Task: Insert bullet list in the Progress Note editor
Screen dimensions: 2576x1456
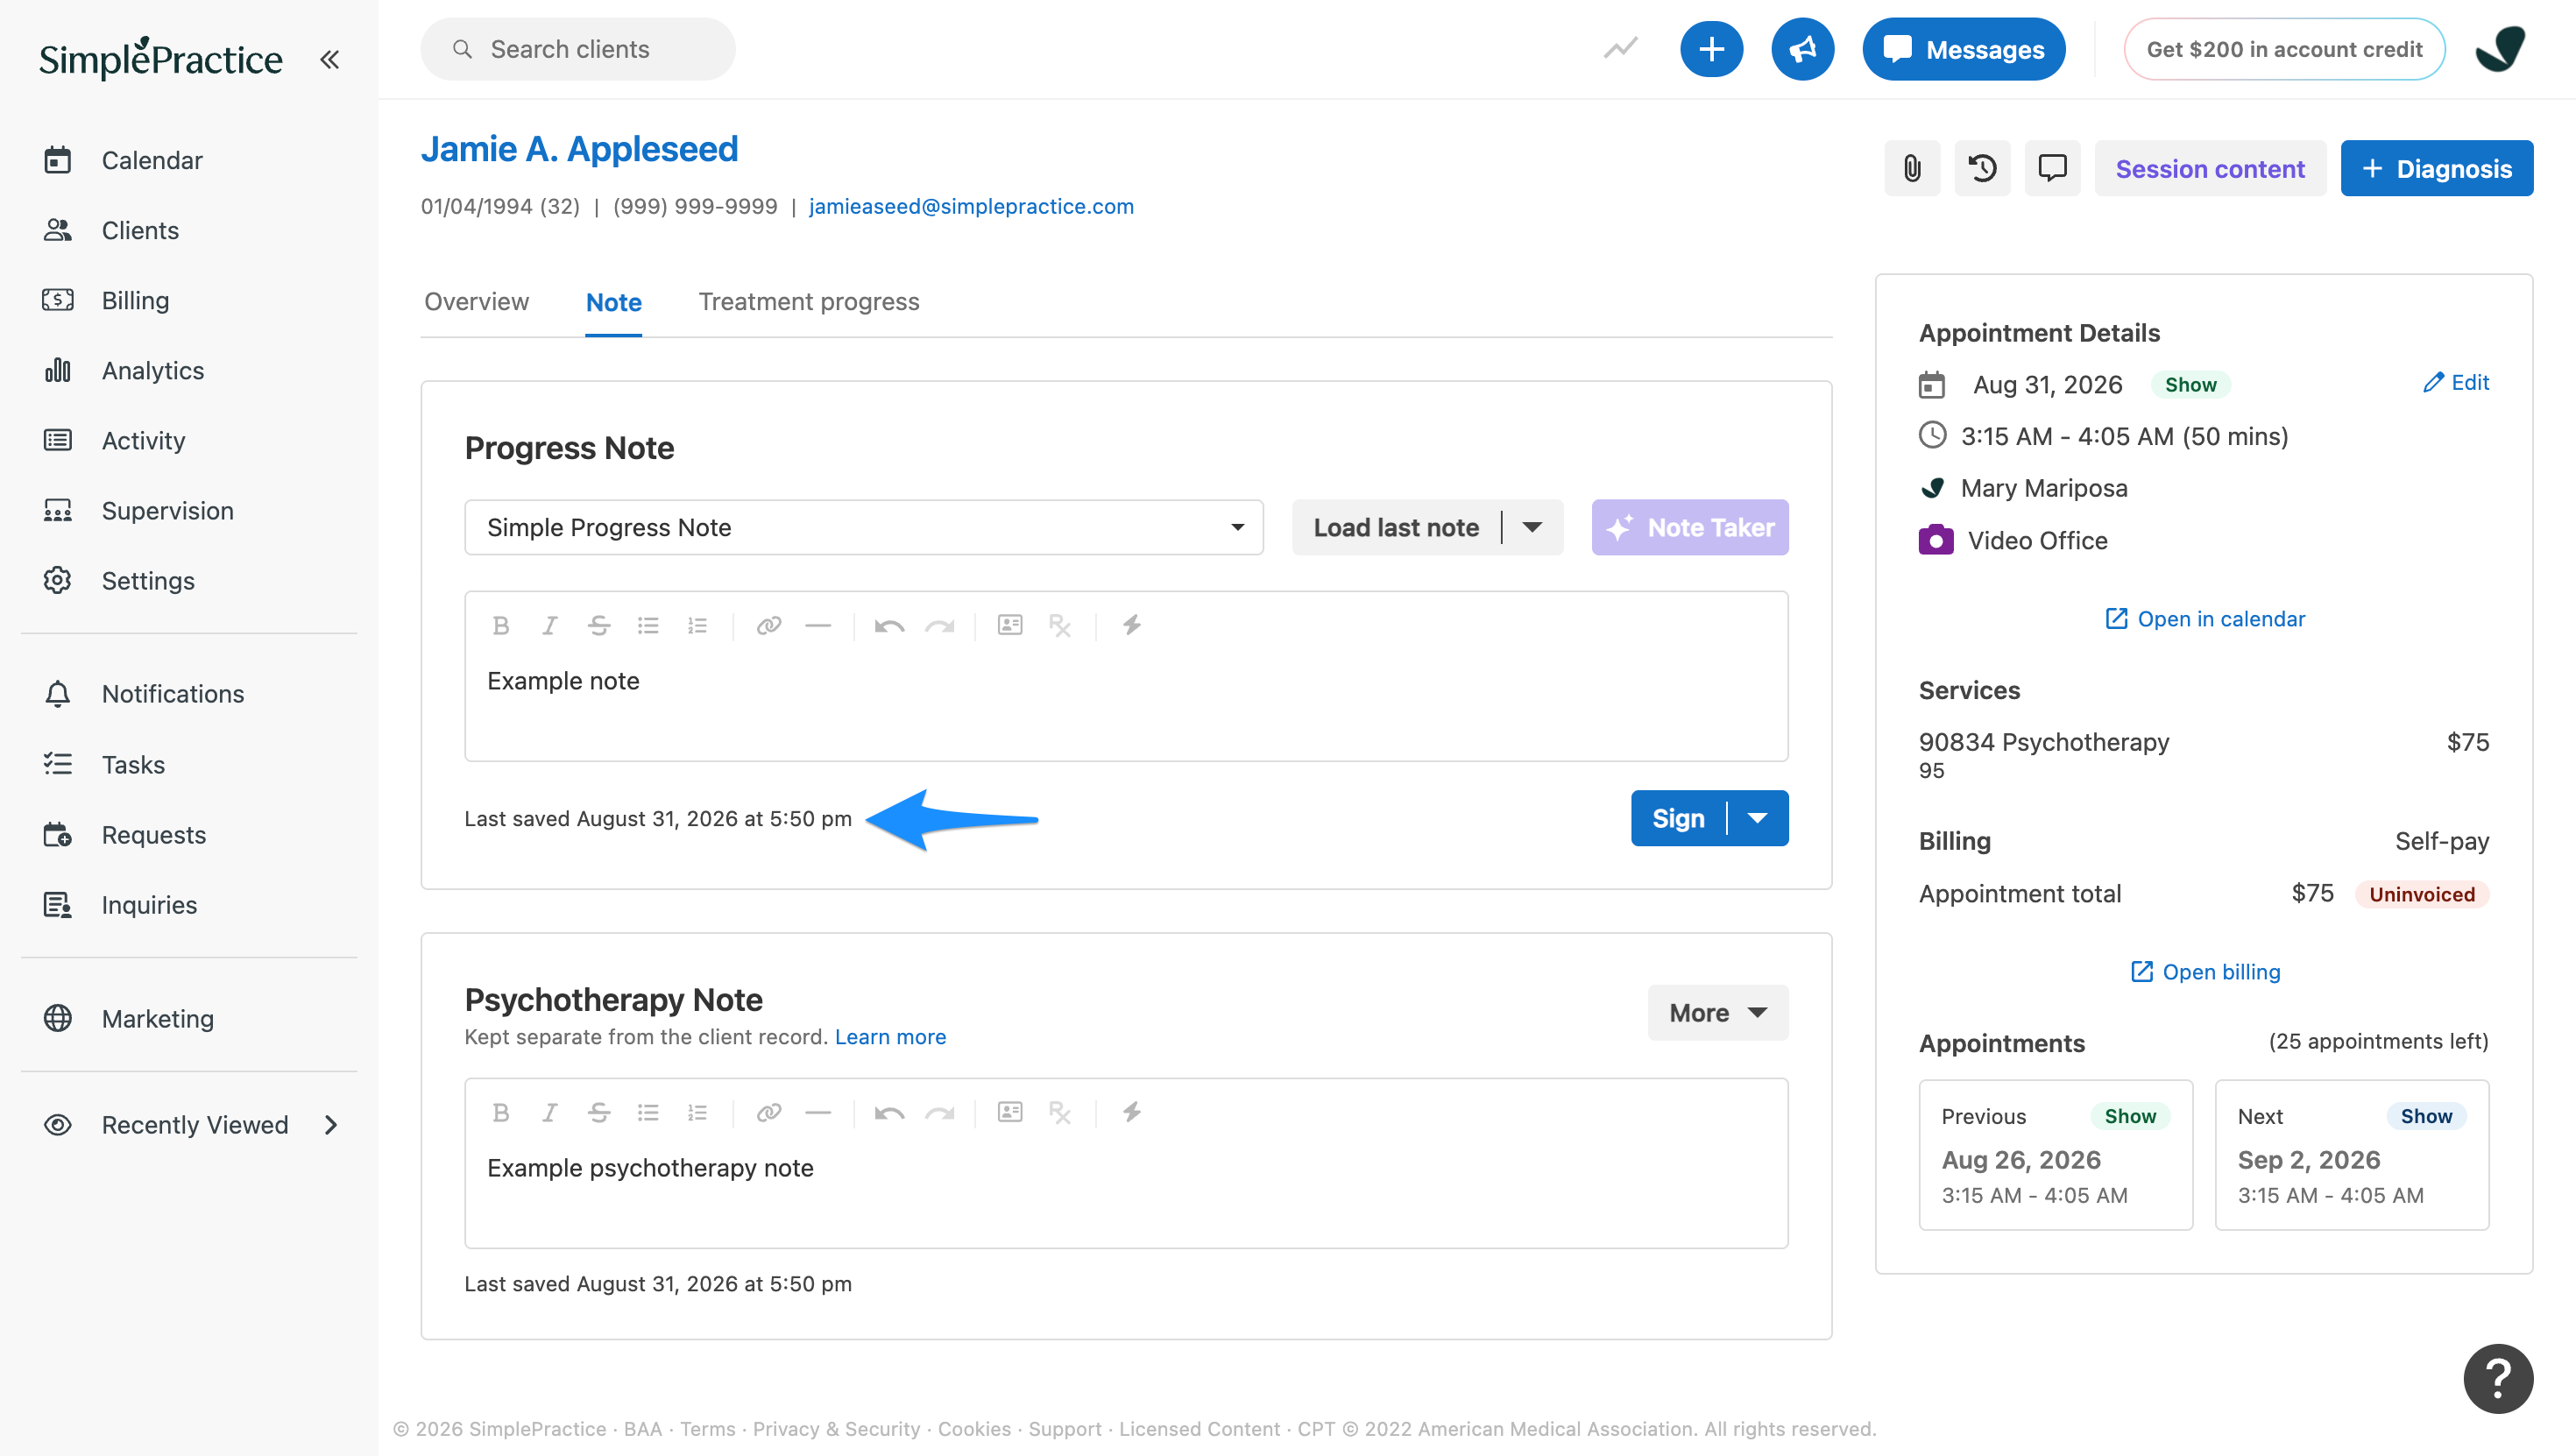Action: (648, 626)
